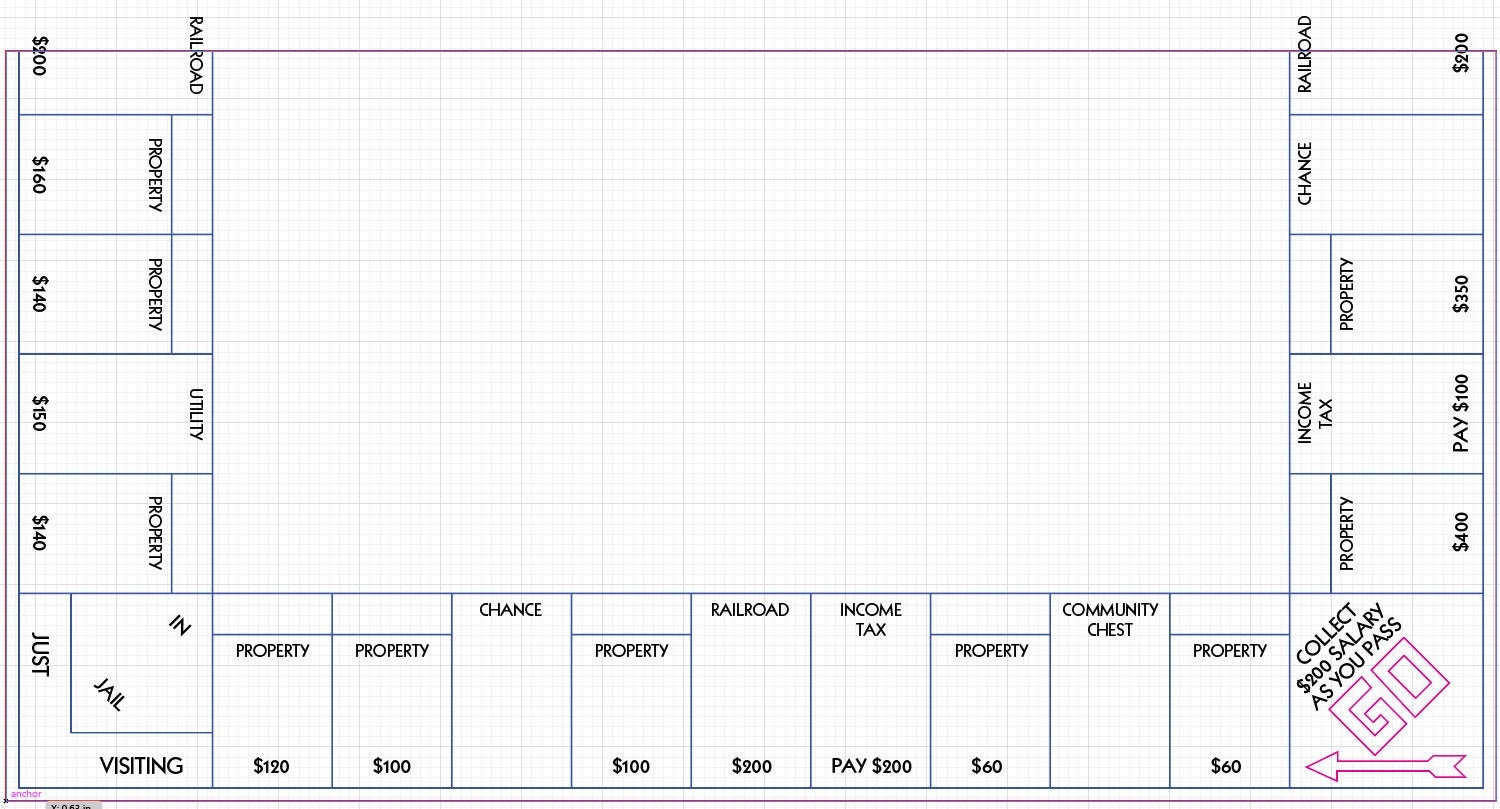The height and width of the screenshot is (809, 1500).
Task: Click the "$160" price in the left column
Action: click(40, 175)
